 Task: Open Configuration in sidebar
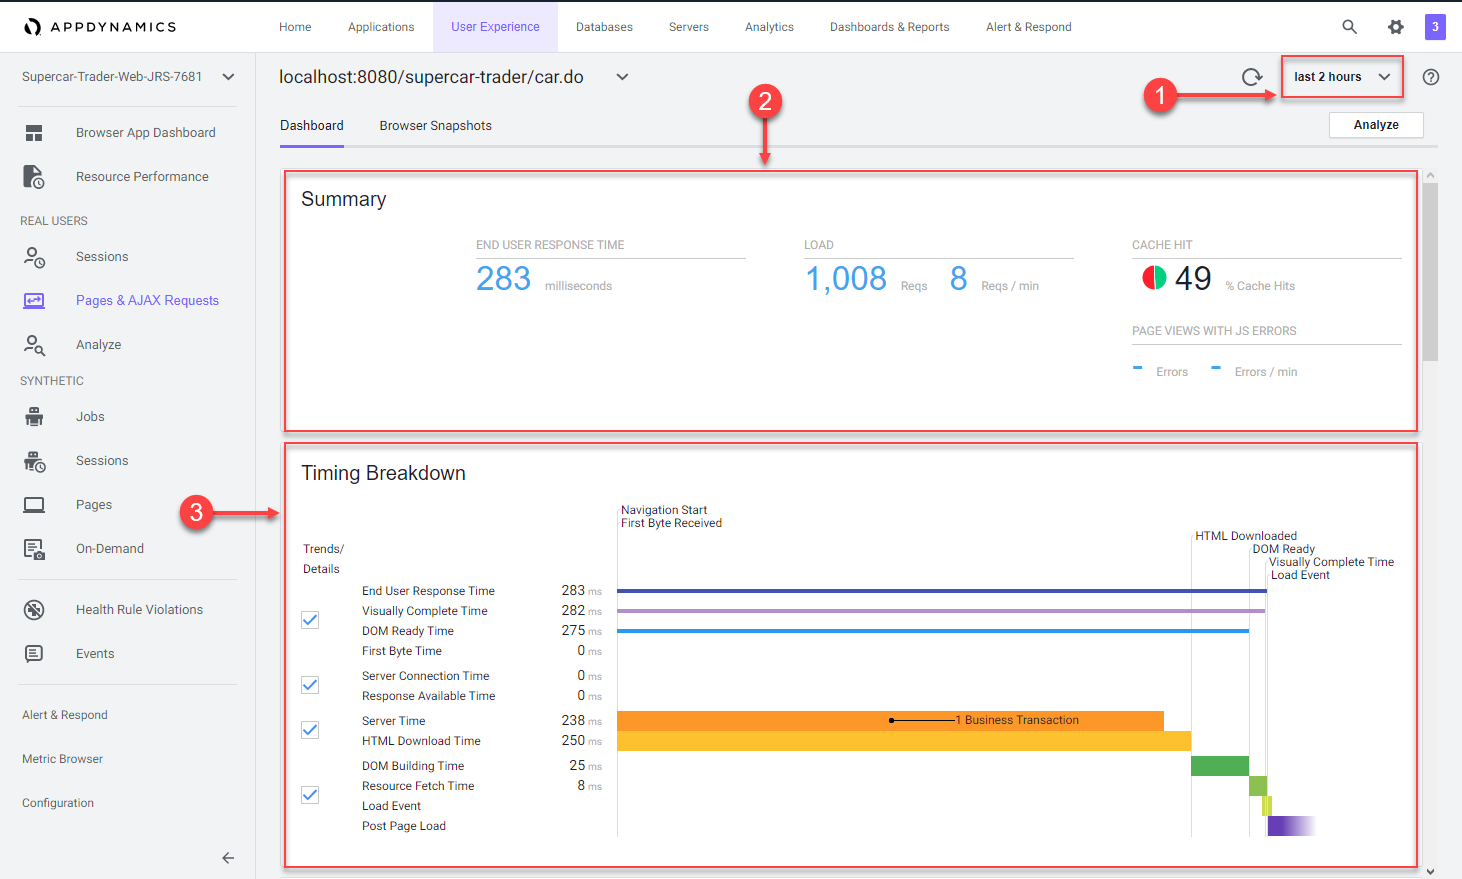click(58, 803)
